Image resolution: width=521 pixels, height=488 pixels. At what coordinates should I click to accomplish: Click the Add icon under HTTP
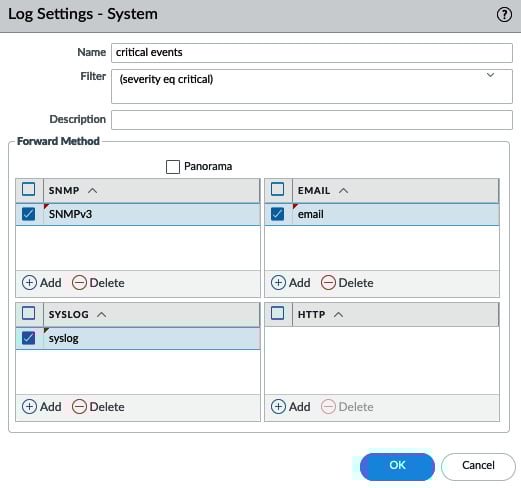point(278,407)
